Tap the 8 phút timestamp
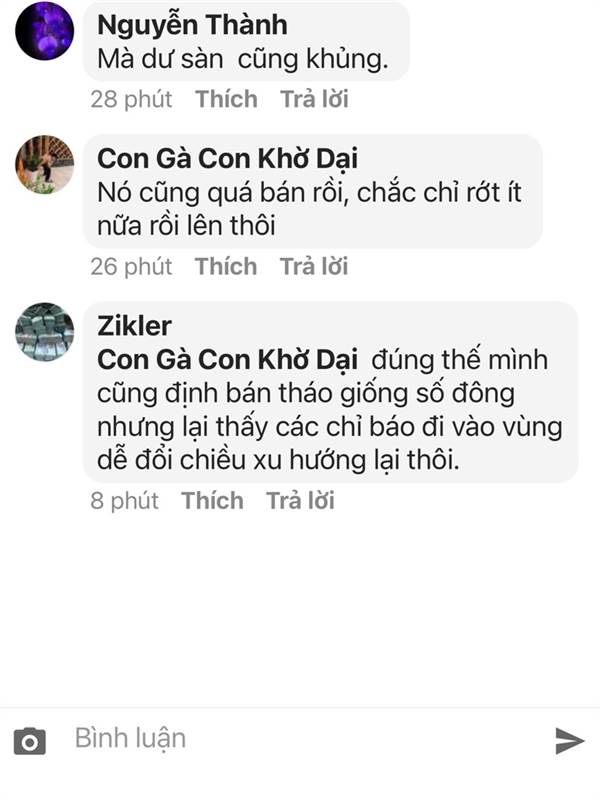Screen dimensions: 600x800 124,501
